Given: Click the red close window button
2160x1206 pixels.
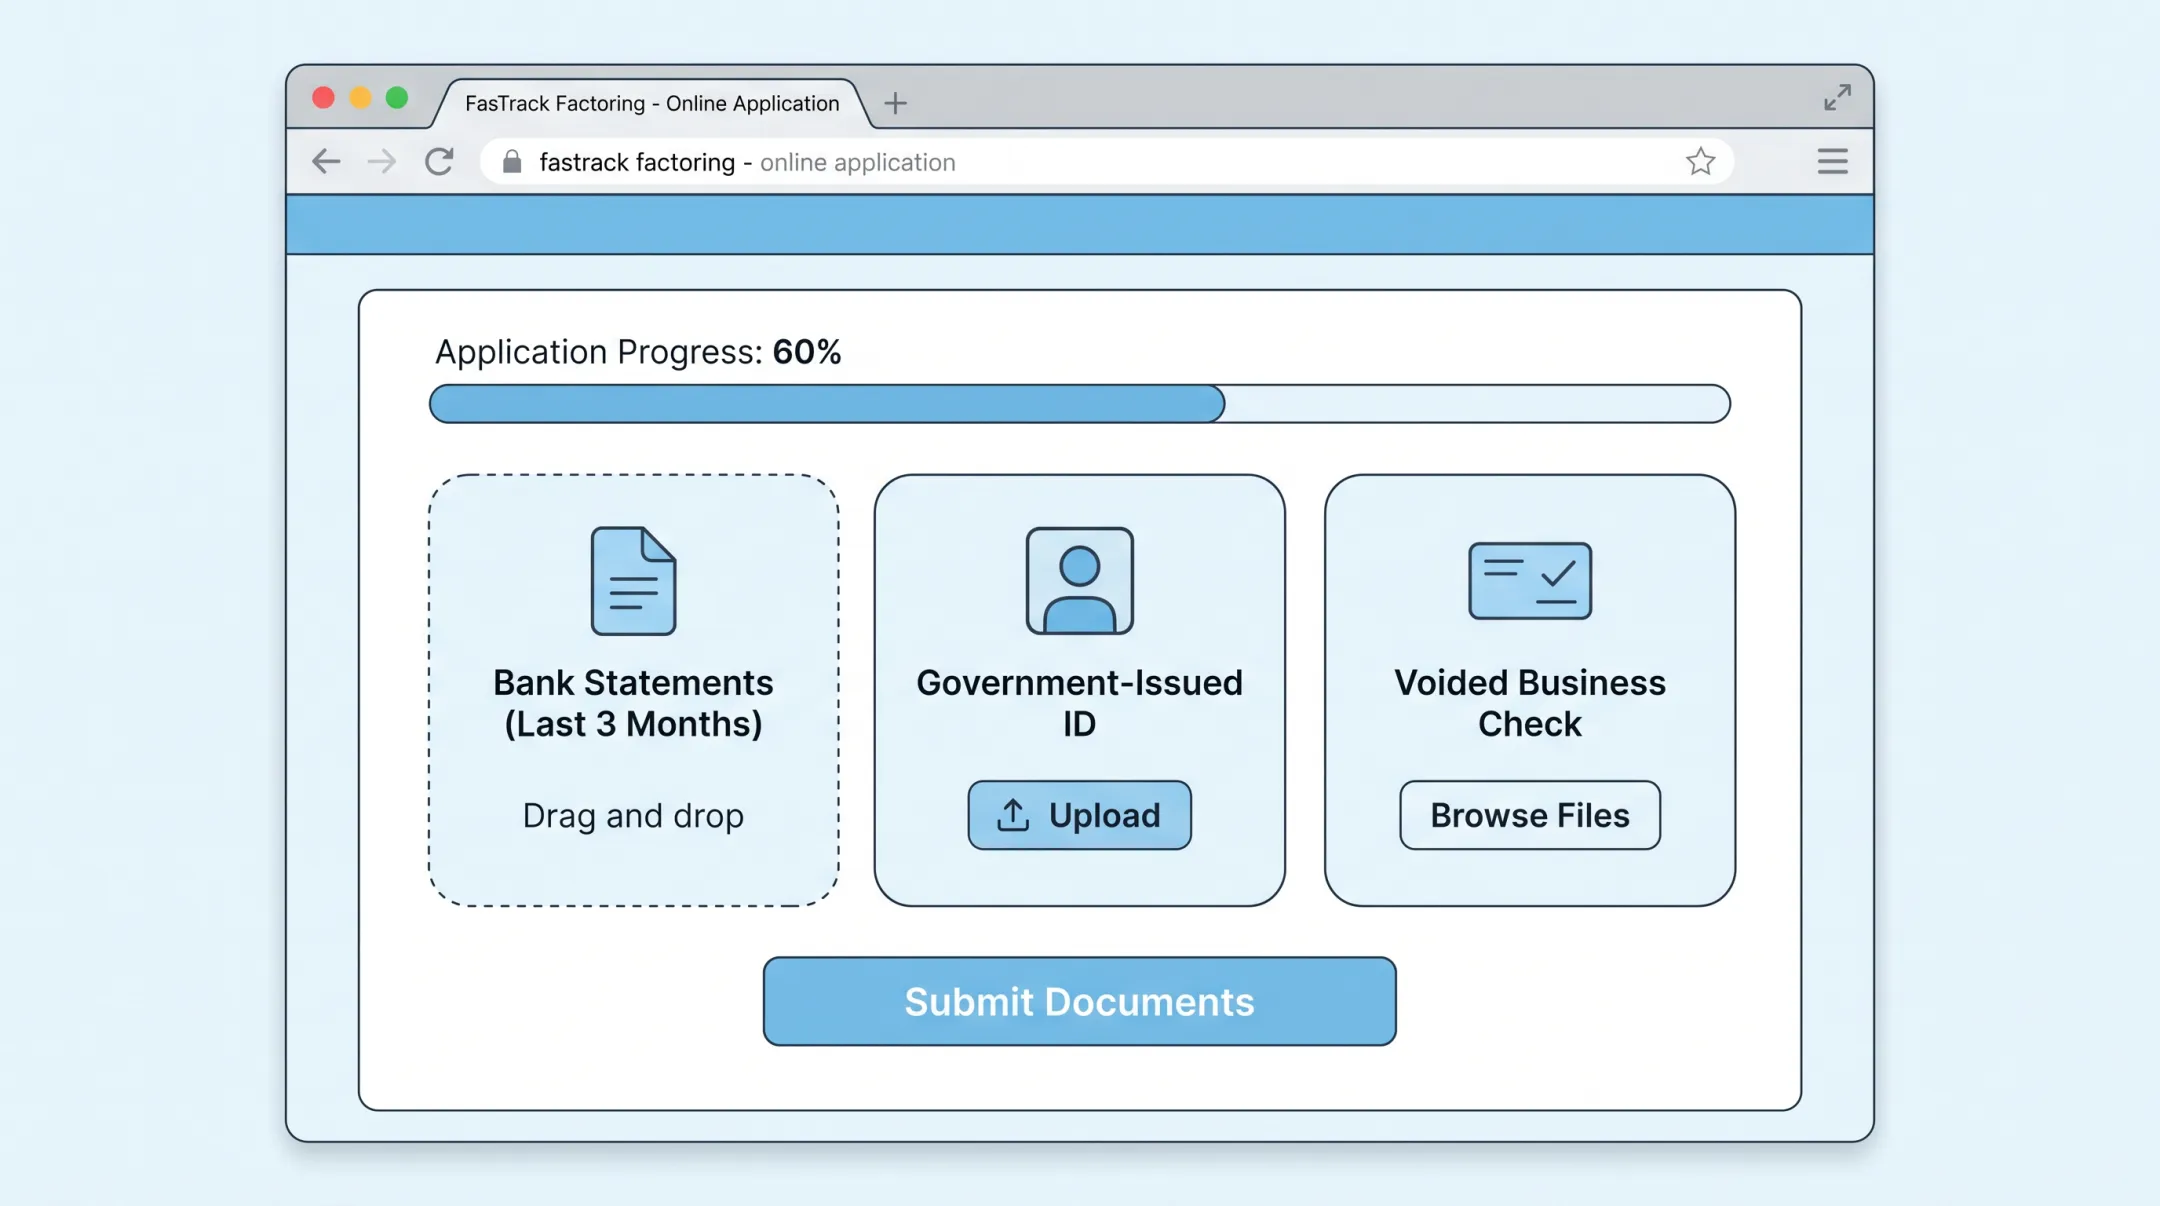Looking at the screenshot, I should click(323, 98).
